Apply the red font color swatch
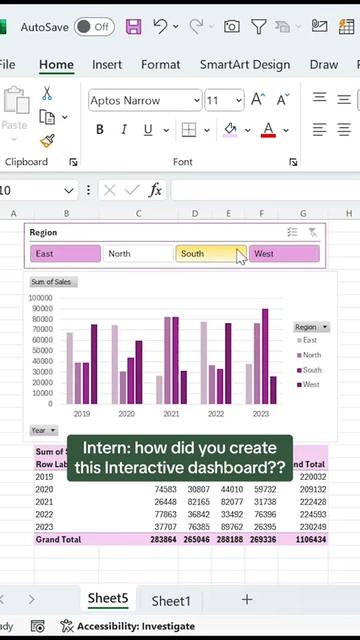Viewport: 360px width, 640px height. (268, 130)
